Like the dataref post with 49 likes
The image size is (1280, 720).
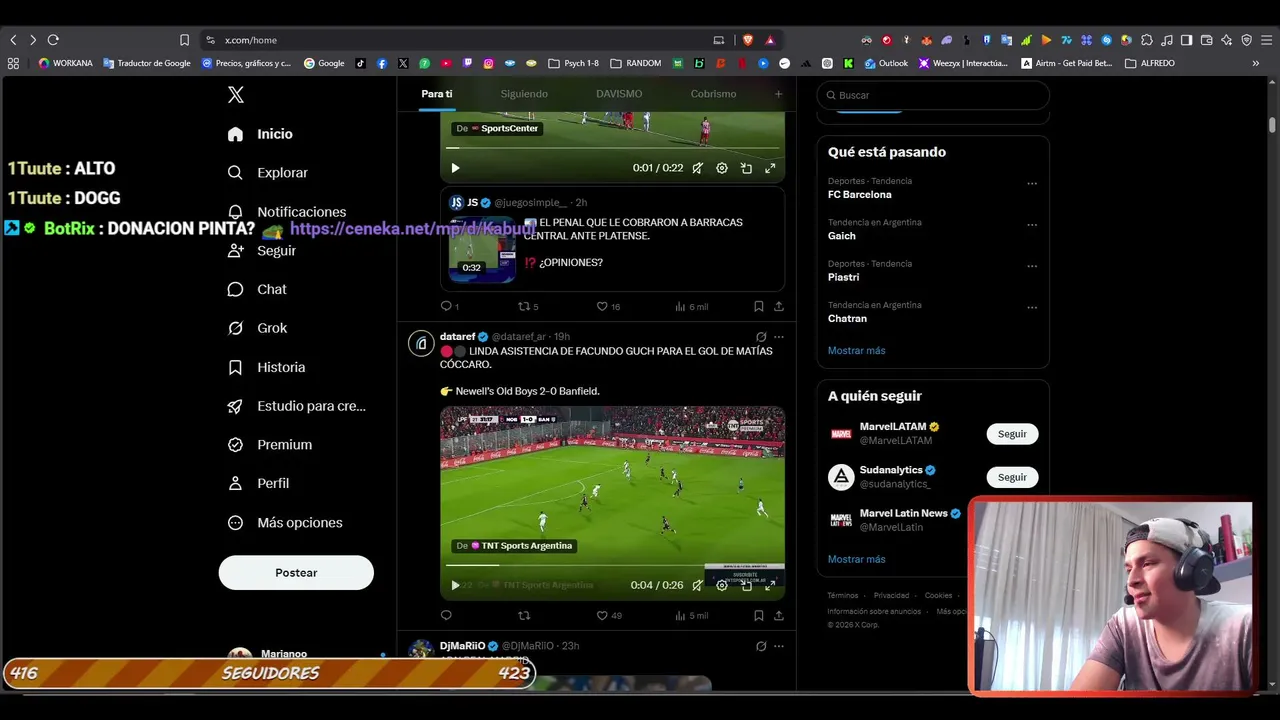pyautogui.click(x=602, y=616)
